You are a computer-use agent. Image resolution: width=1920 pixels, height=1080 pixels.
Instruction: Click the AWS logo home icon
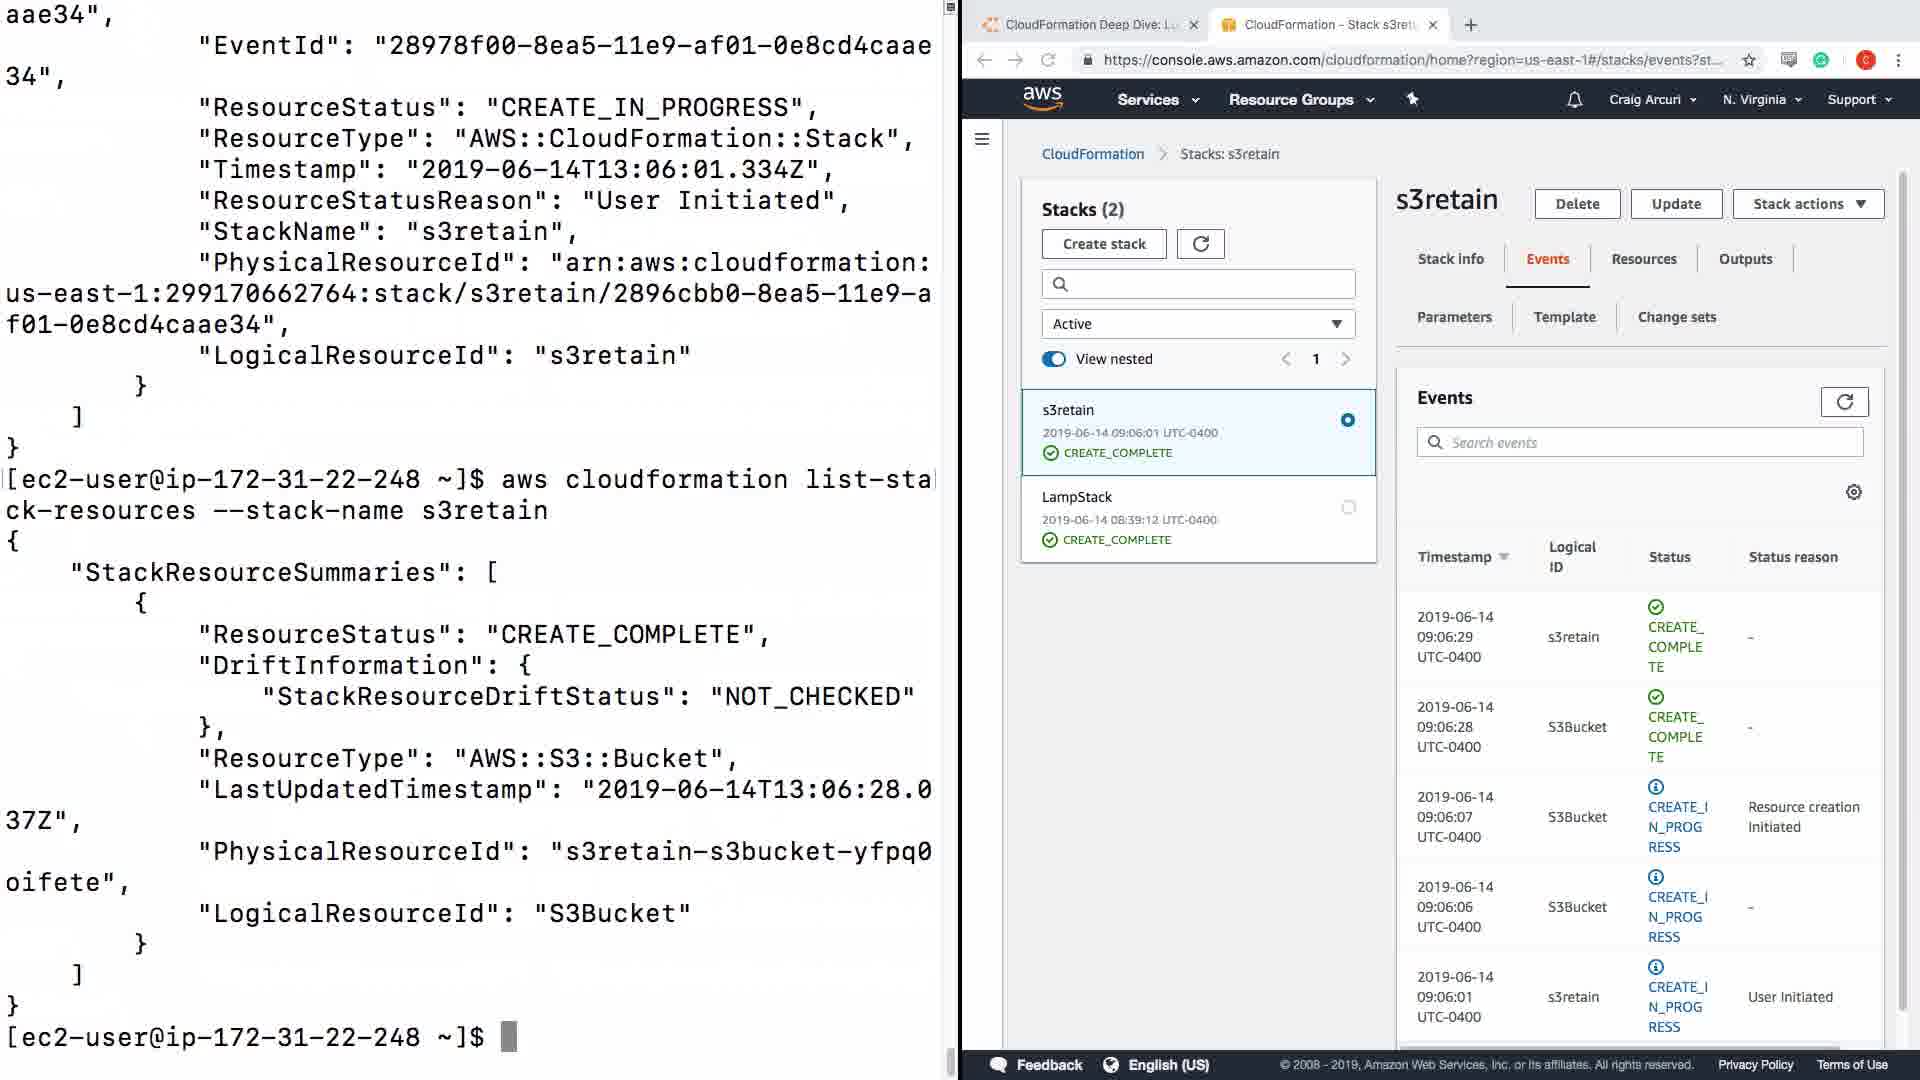click(x=1042, y=98)
